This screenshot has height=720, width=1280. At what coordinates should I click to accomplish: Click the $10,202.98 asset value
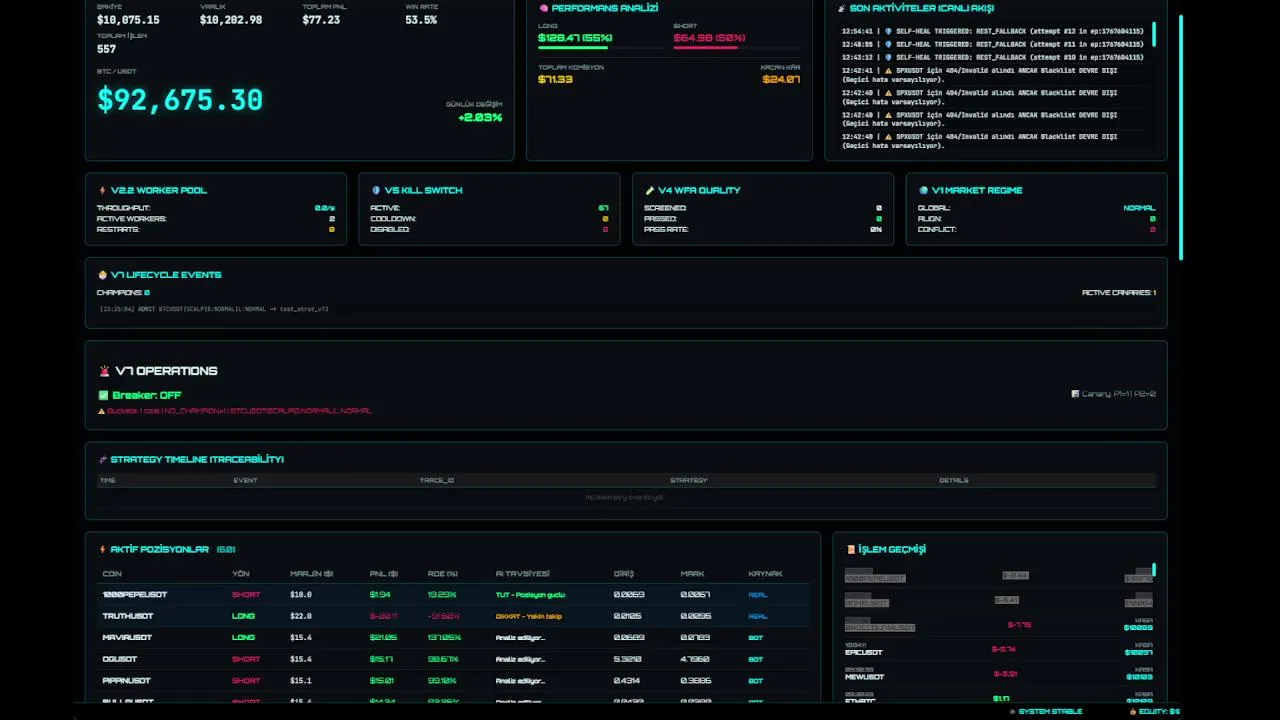[231, 20]
